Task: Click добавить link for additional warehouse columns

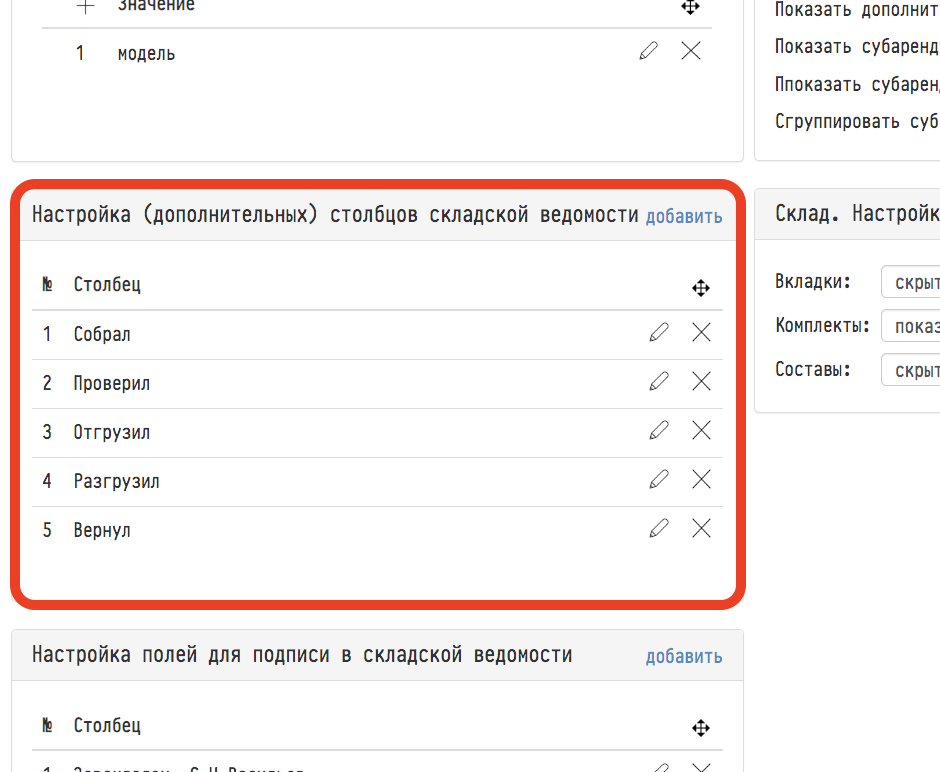Action: click(x=684, y=217)
